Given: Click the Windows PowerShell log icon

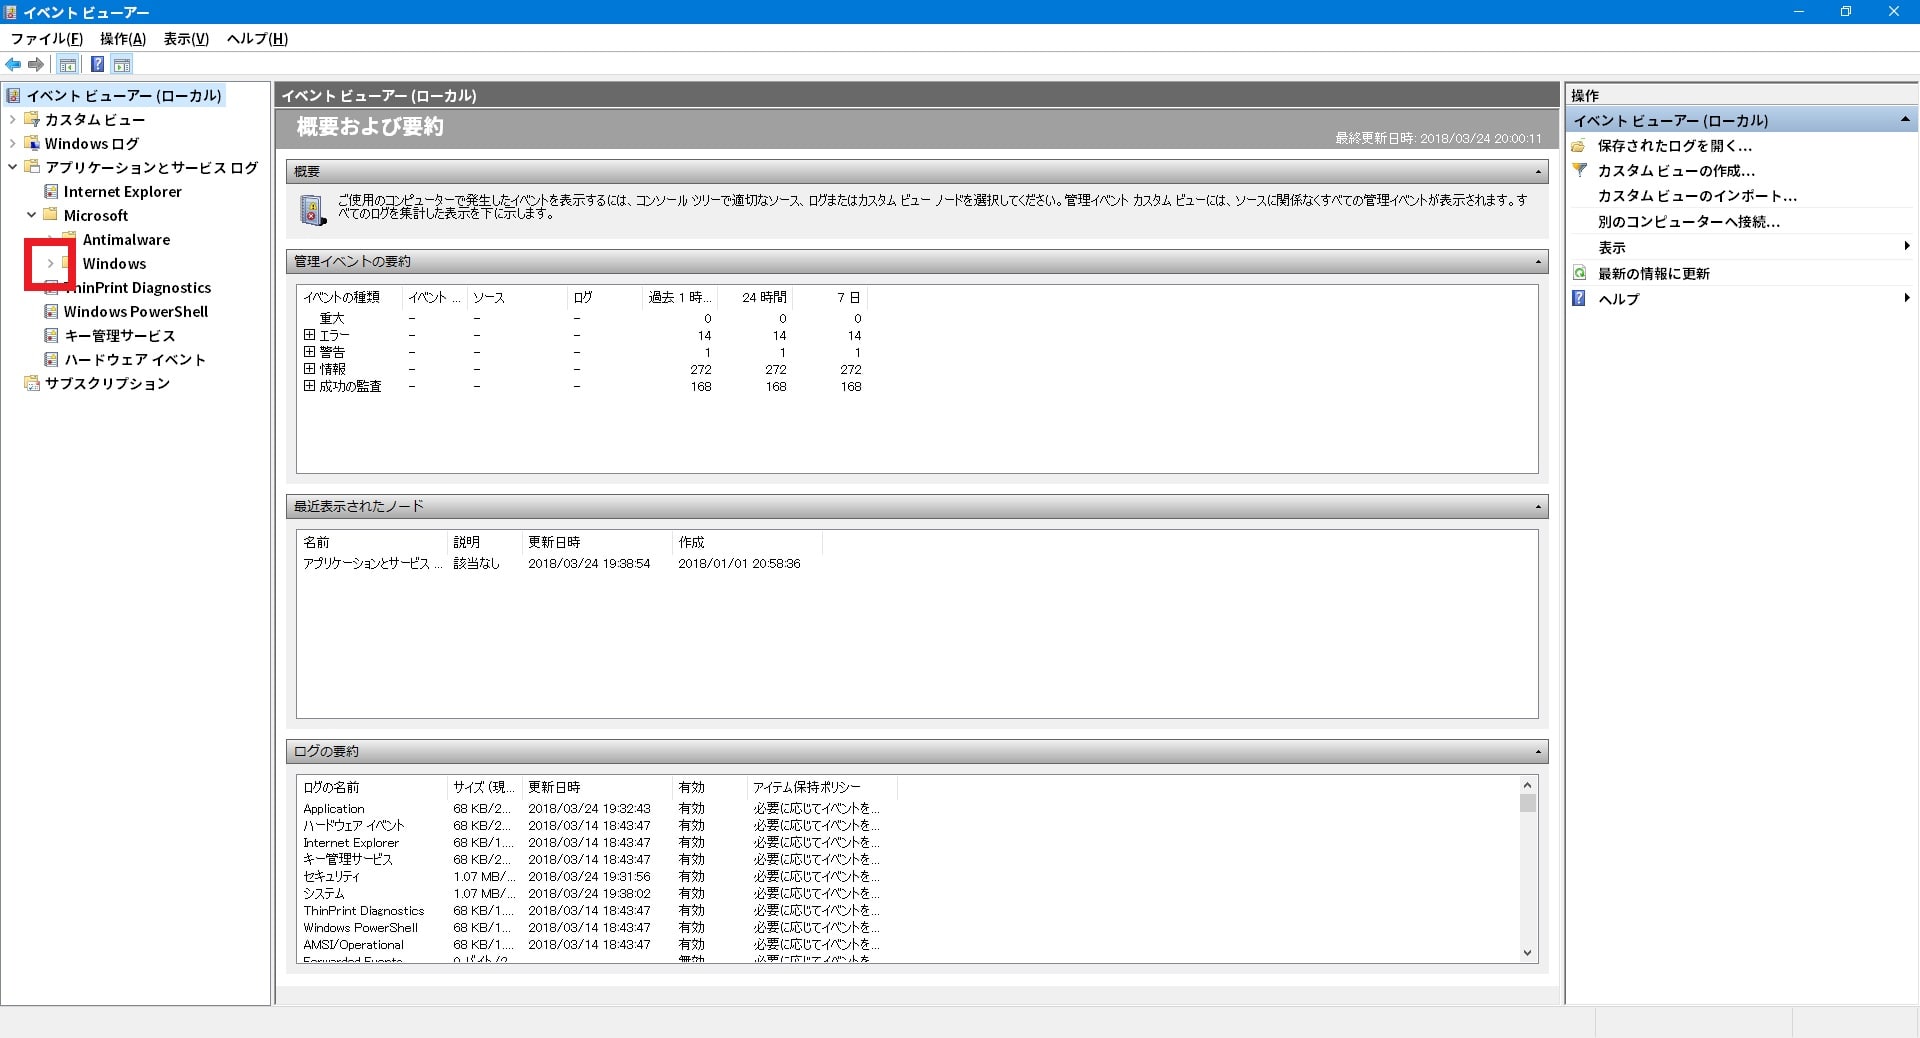Looking at the screenshot, I should tap(51, 311).
